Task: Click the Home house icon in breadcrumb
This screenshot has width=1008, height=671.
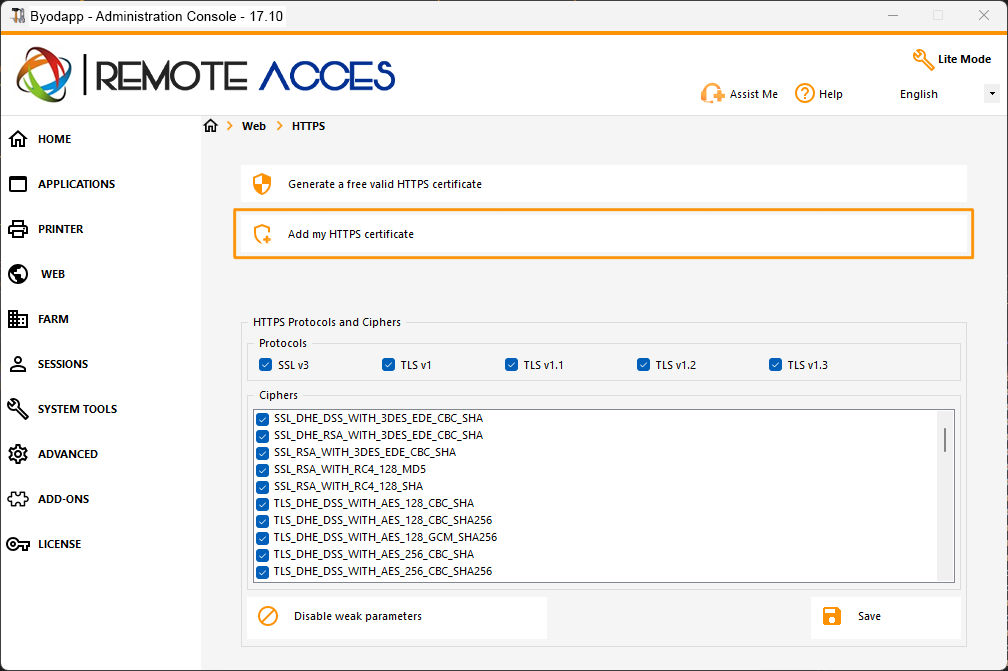Action: pyautogui.click(x=210, y=126)
